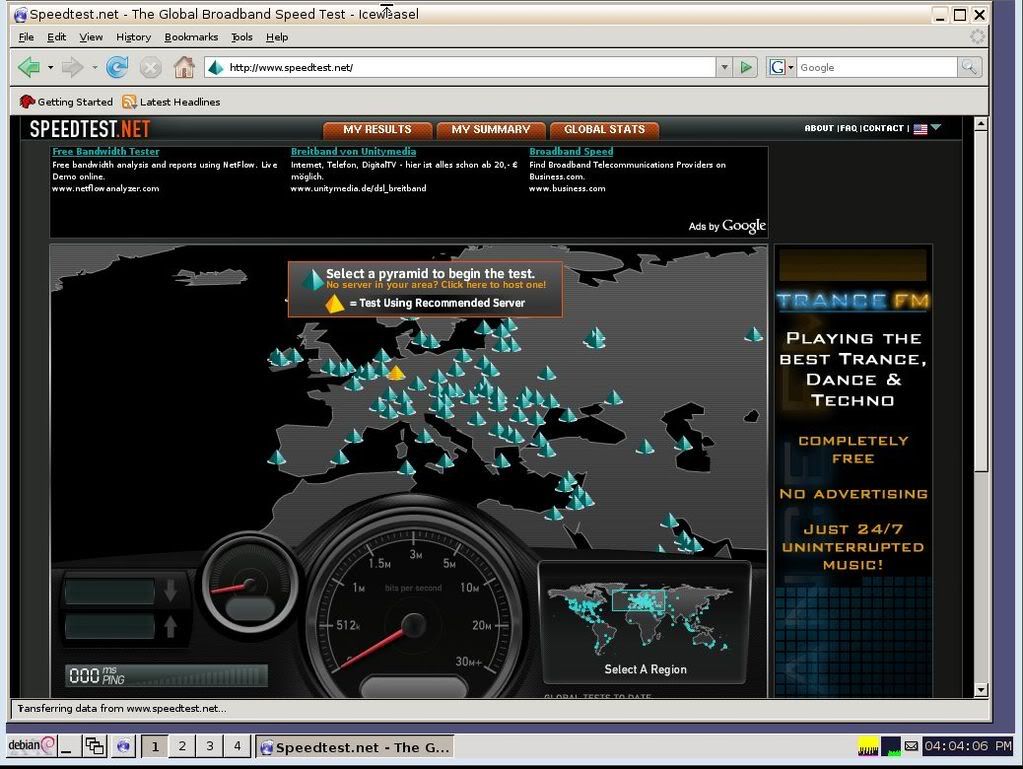Open the forward history dropdown arrow

[x=94, y=67]
